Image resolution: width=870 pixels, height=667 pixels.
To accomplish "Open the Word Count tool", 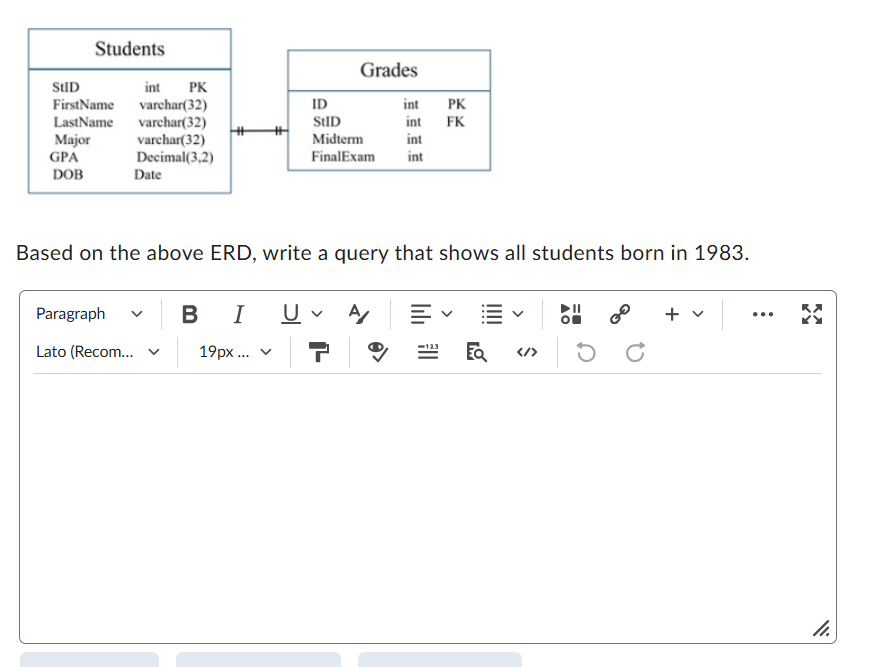I will click(427, 352).
